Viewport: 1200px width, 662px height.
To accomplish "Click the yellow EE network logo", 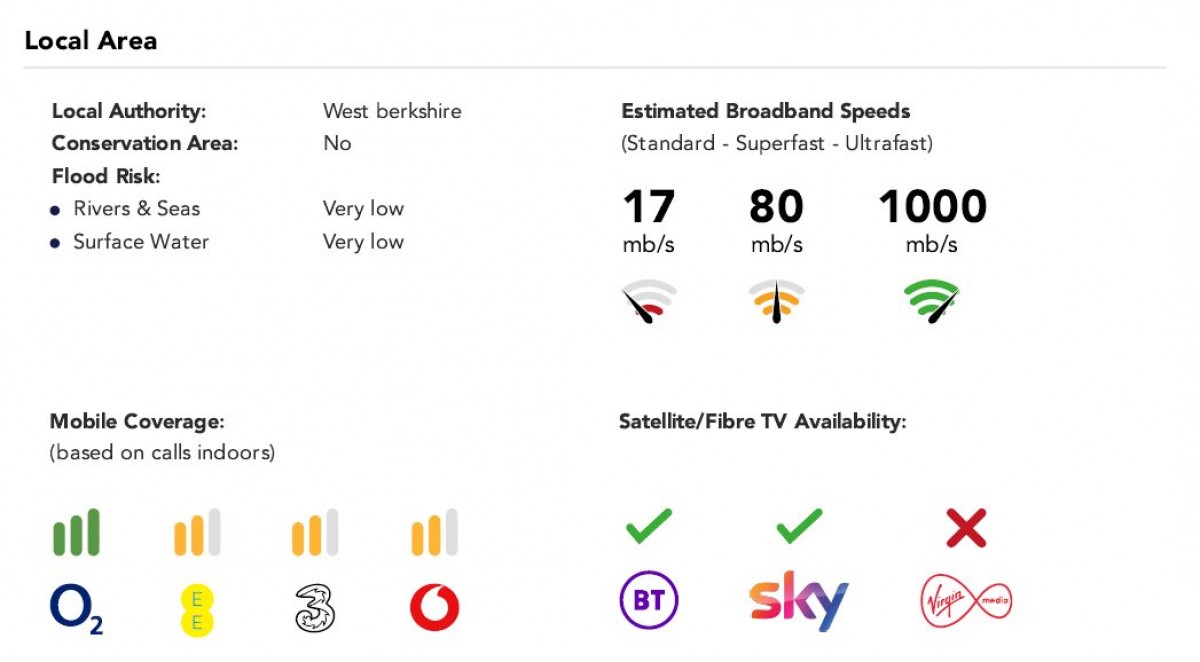I will coord(197,610).
